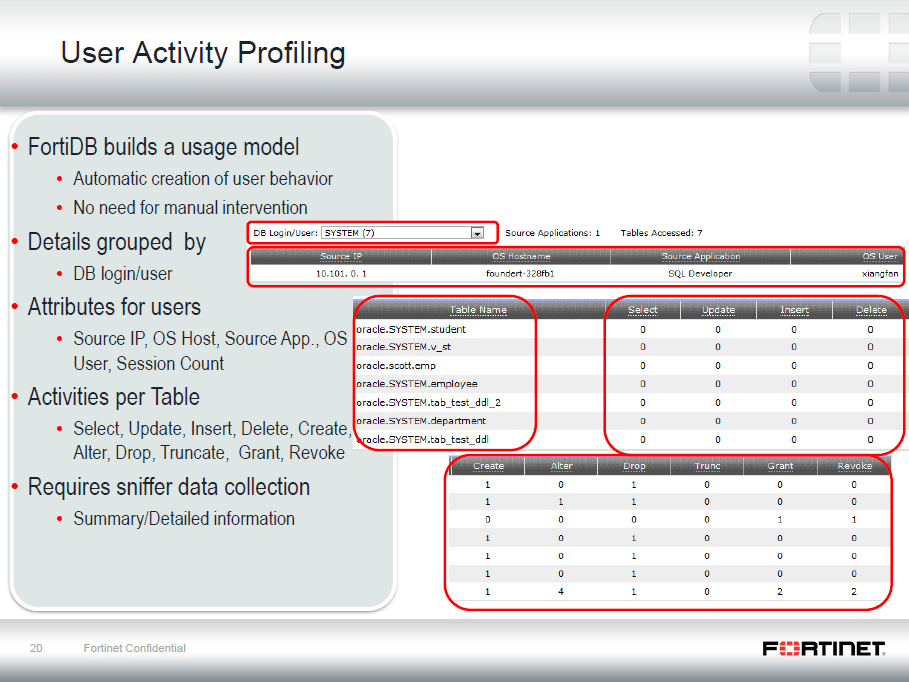Click the Summary/Detailed information bullet
This screenshot has width=909, height=682.
184,518
